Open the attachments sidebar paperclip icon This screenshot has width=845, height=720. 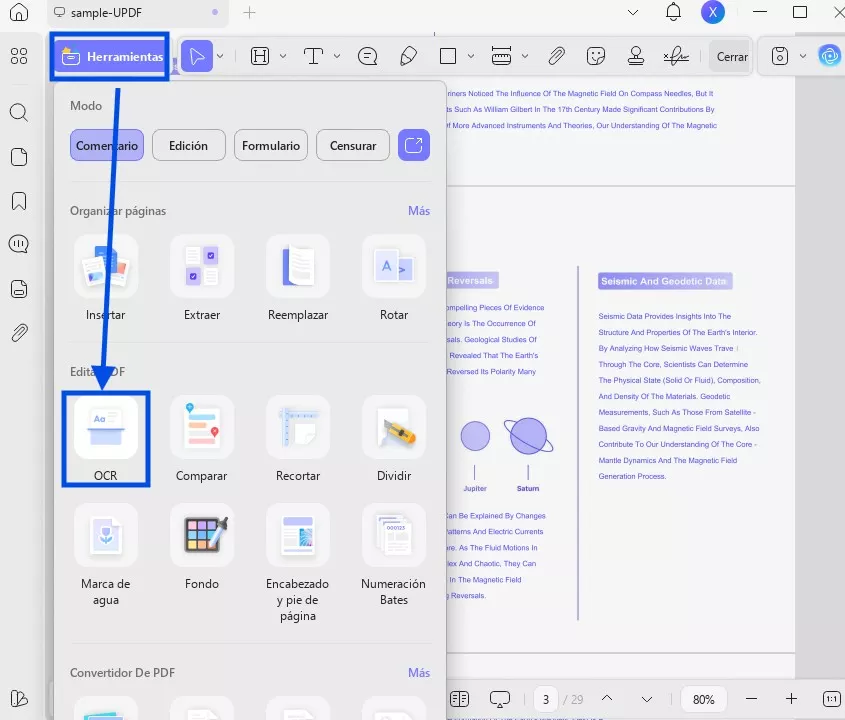coord(19,333)
